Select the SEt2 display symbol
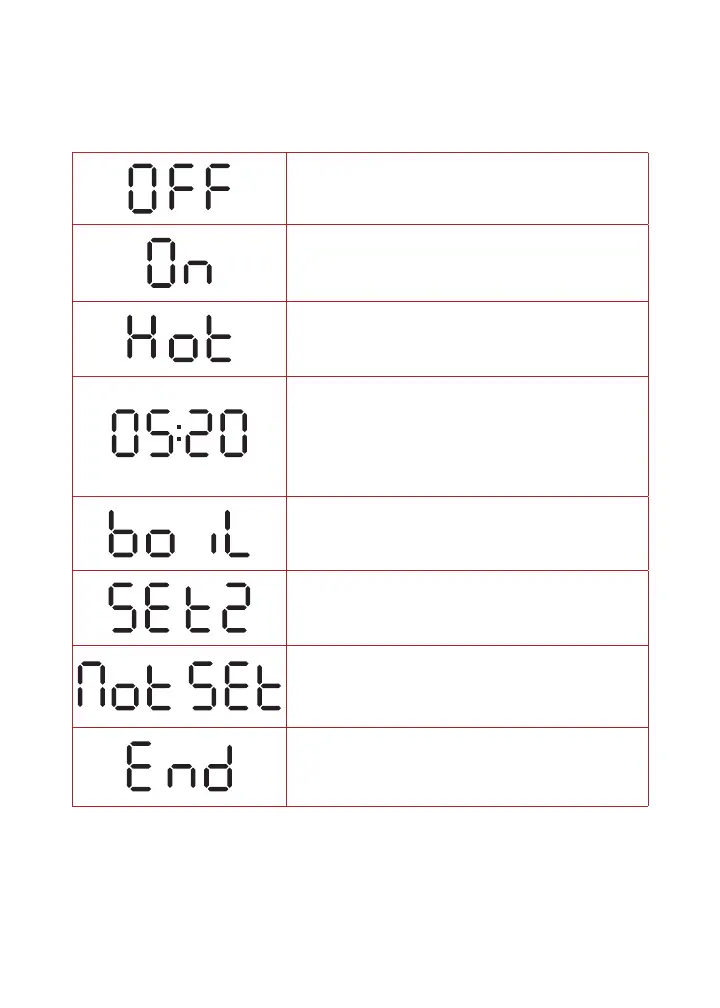The height and width of the screenshot is (1008, 720). [179, 608]
